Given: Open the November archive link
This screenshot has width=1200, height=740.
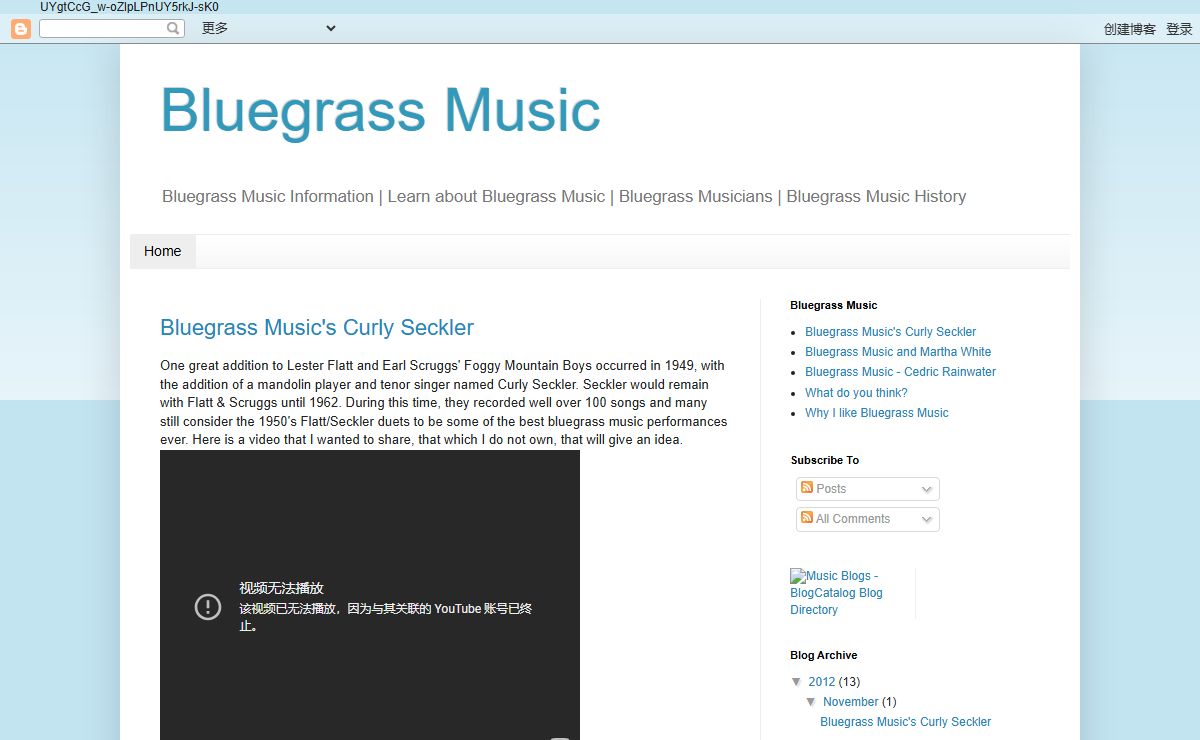Looking at the screenshot, I should point(850,702).
